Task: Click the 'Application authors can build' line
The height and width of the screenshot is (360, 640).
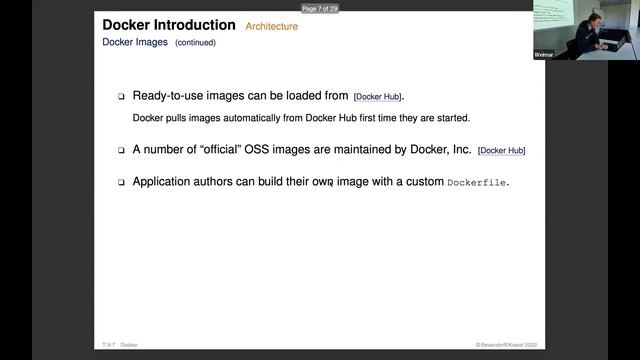Action: [x=321, y=182]
